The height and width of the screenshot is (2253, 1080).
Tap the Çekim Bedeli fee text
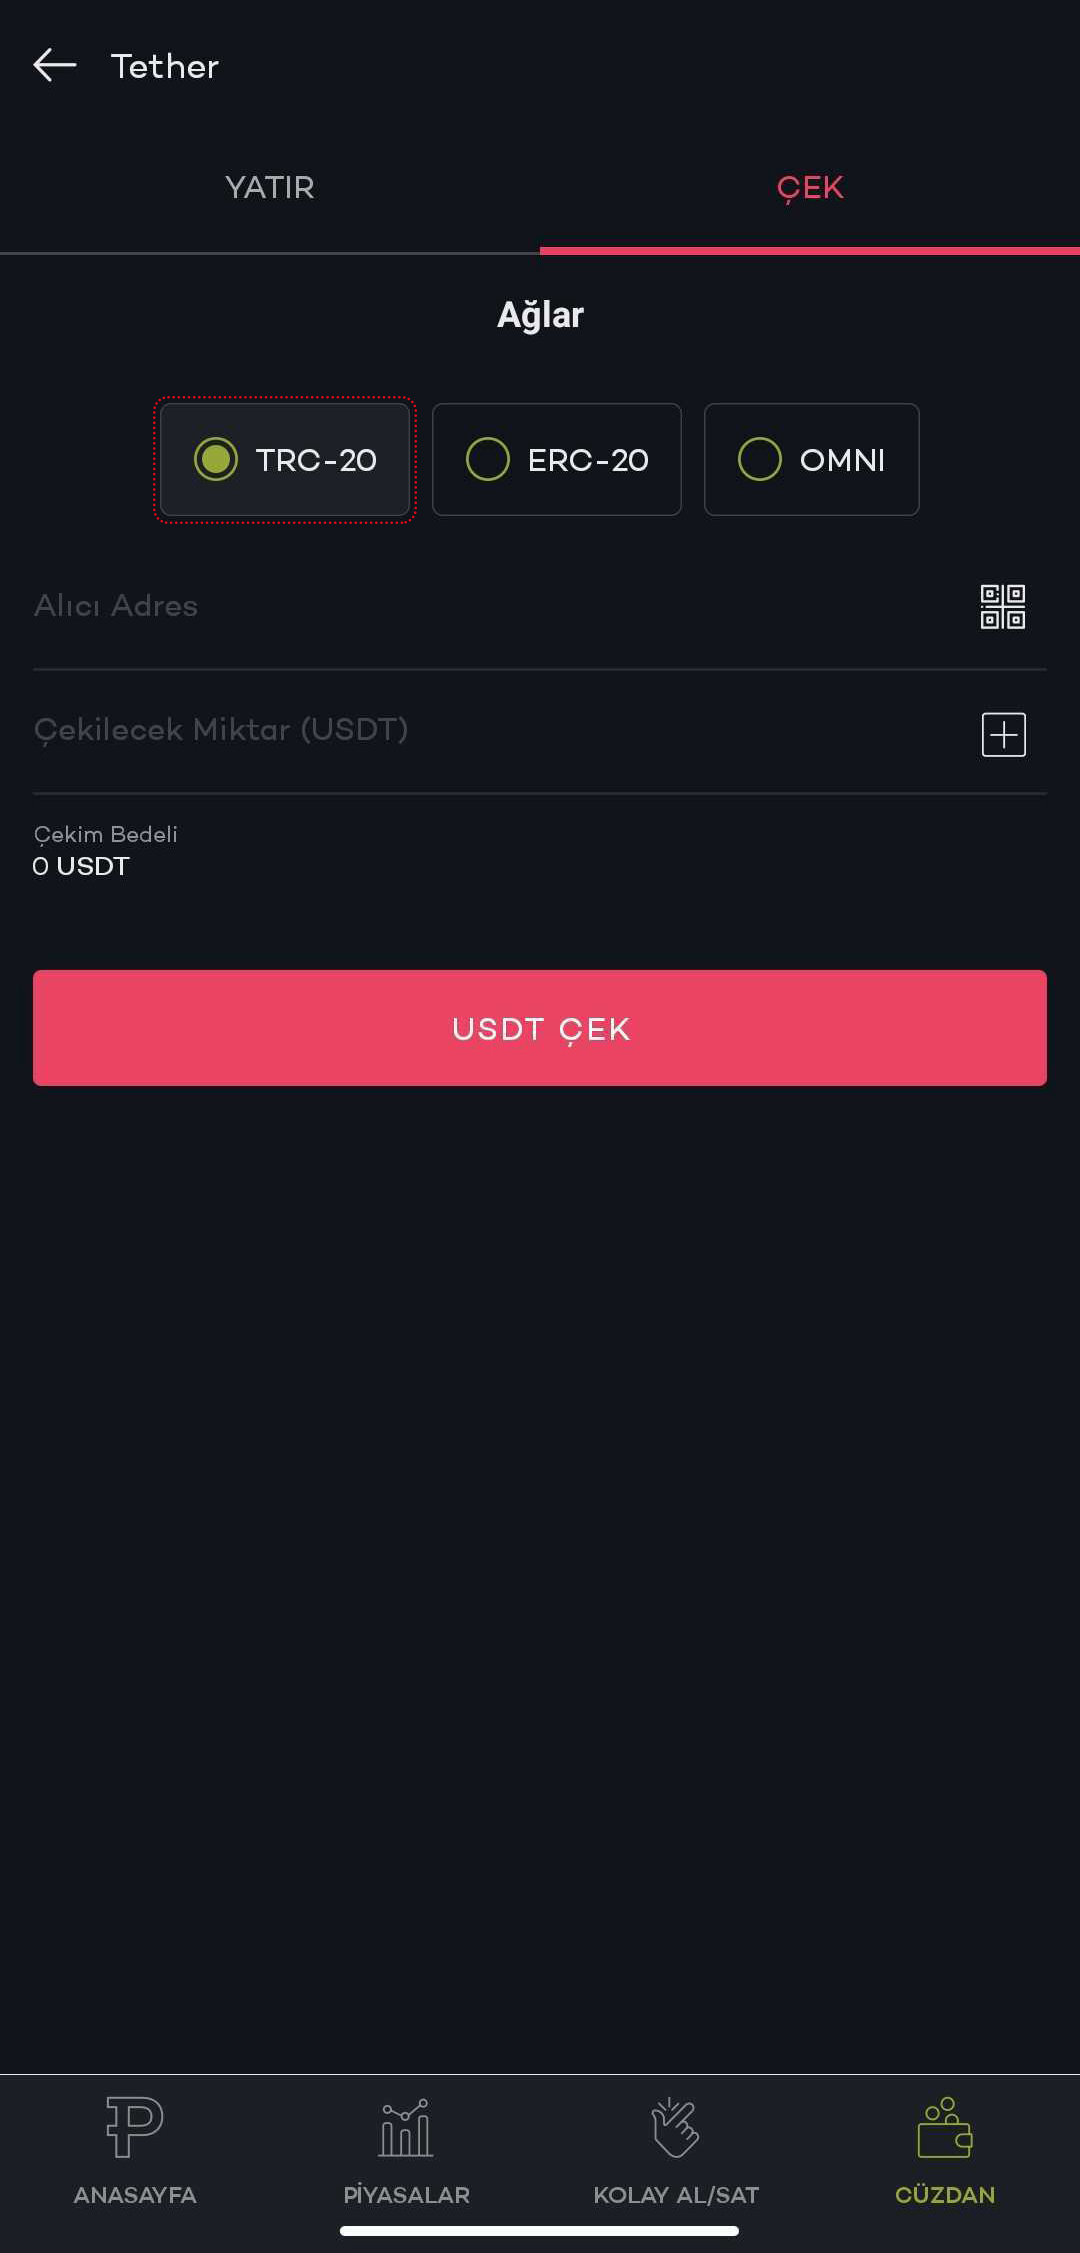pyautogui.click(x=106, y=834)
